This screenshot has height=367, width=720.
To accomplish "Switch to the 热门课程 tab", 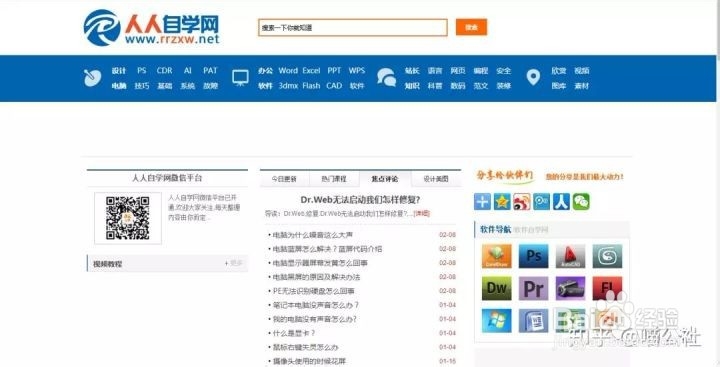I will (x=334, y=179).
